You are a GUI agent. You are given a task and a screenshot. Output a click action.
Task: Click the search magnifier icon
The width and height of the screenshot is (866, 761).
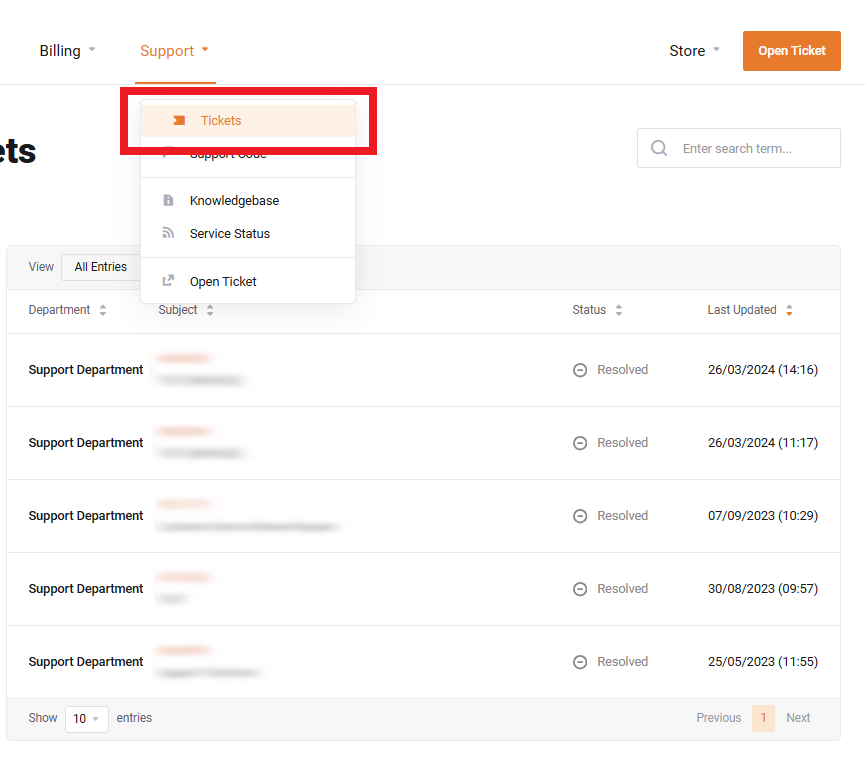(x=659, y=149)
